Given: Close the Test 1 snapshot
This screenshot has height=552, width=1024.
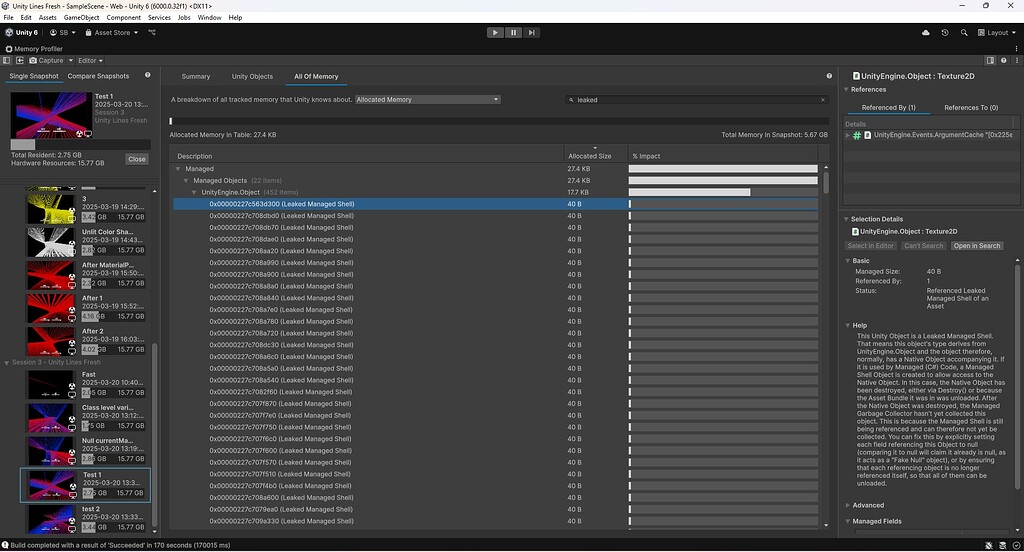Looking at the screenshot, I should (137, 159).
